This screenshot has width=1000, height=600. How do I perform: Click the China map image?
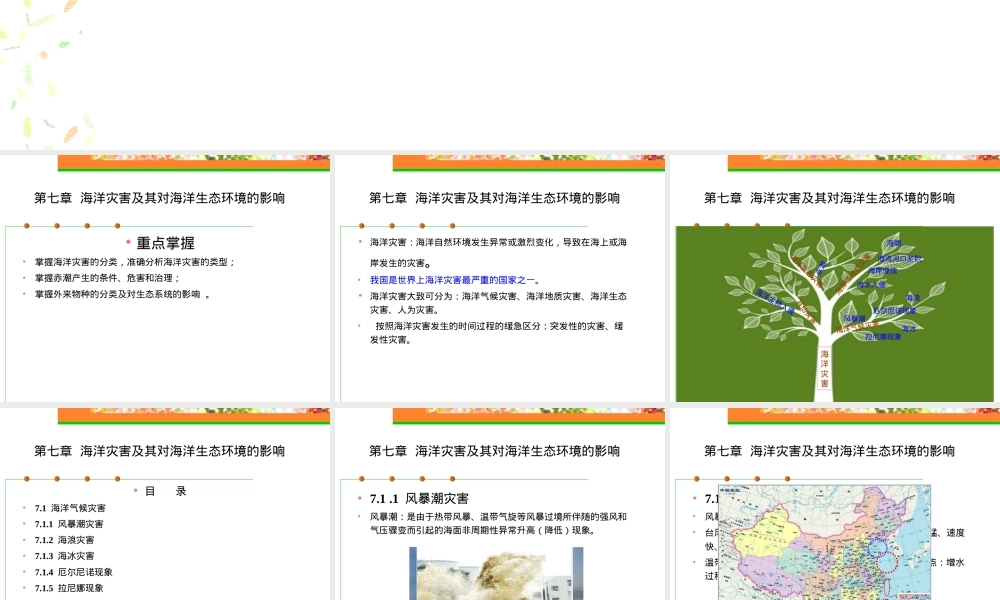pyautogui.click(x=825, y=543)
